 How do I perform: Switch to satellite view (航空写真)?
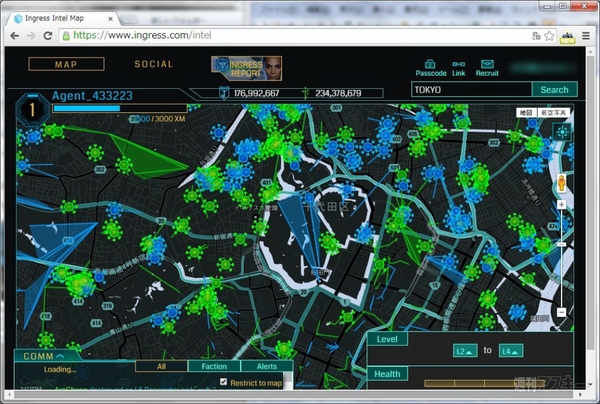[554, 112]
